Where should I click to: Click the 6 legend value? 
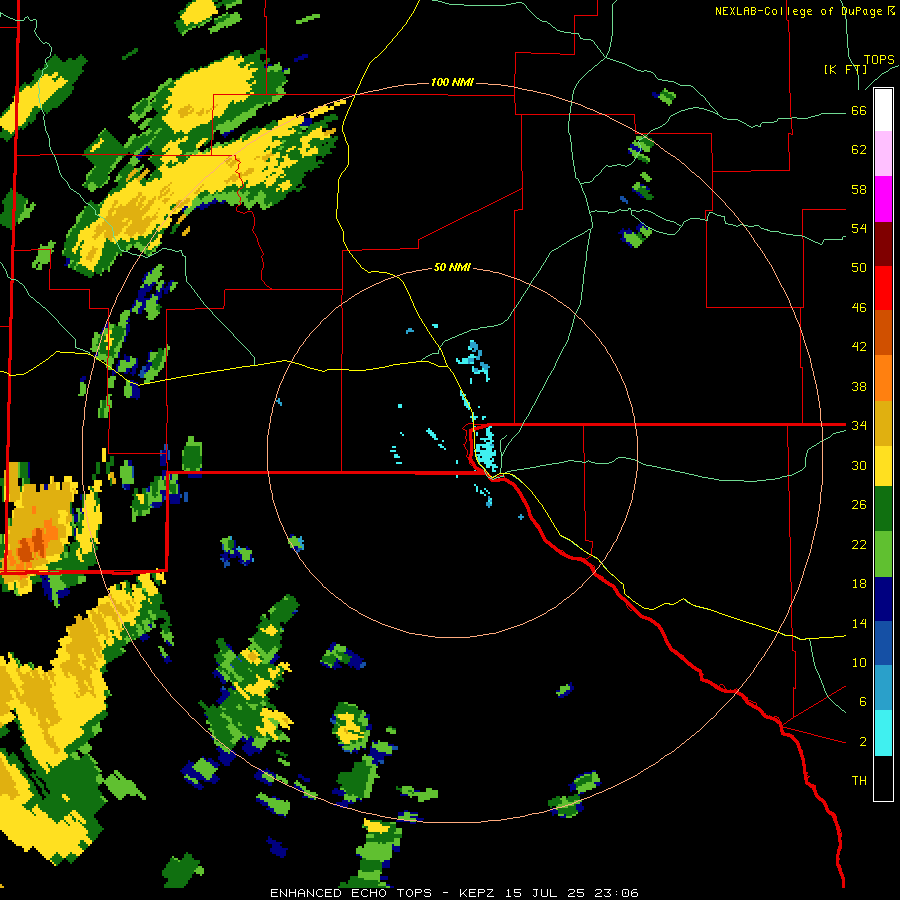tap(862, 701)
